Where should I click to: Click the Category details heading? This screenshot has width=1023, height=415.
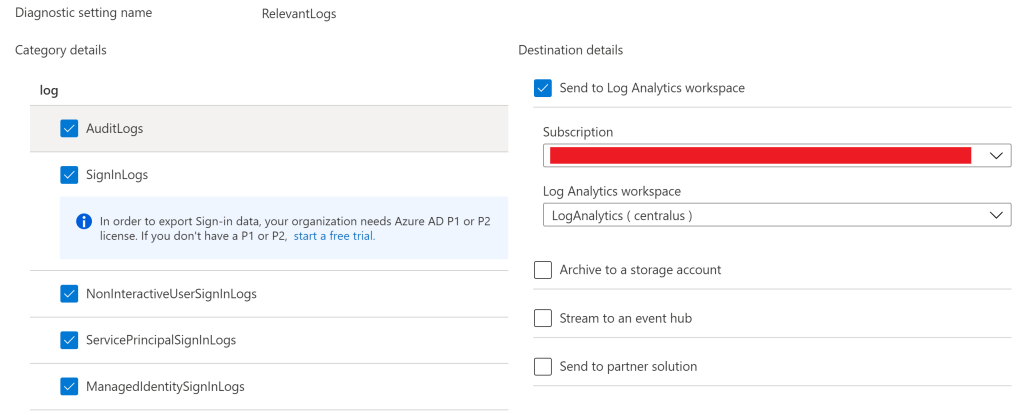coord(61,50)
